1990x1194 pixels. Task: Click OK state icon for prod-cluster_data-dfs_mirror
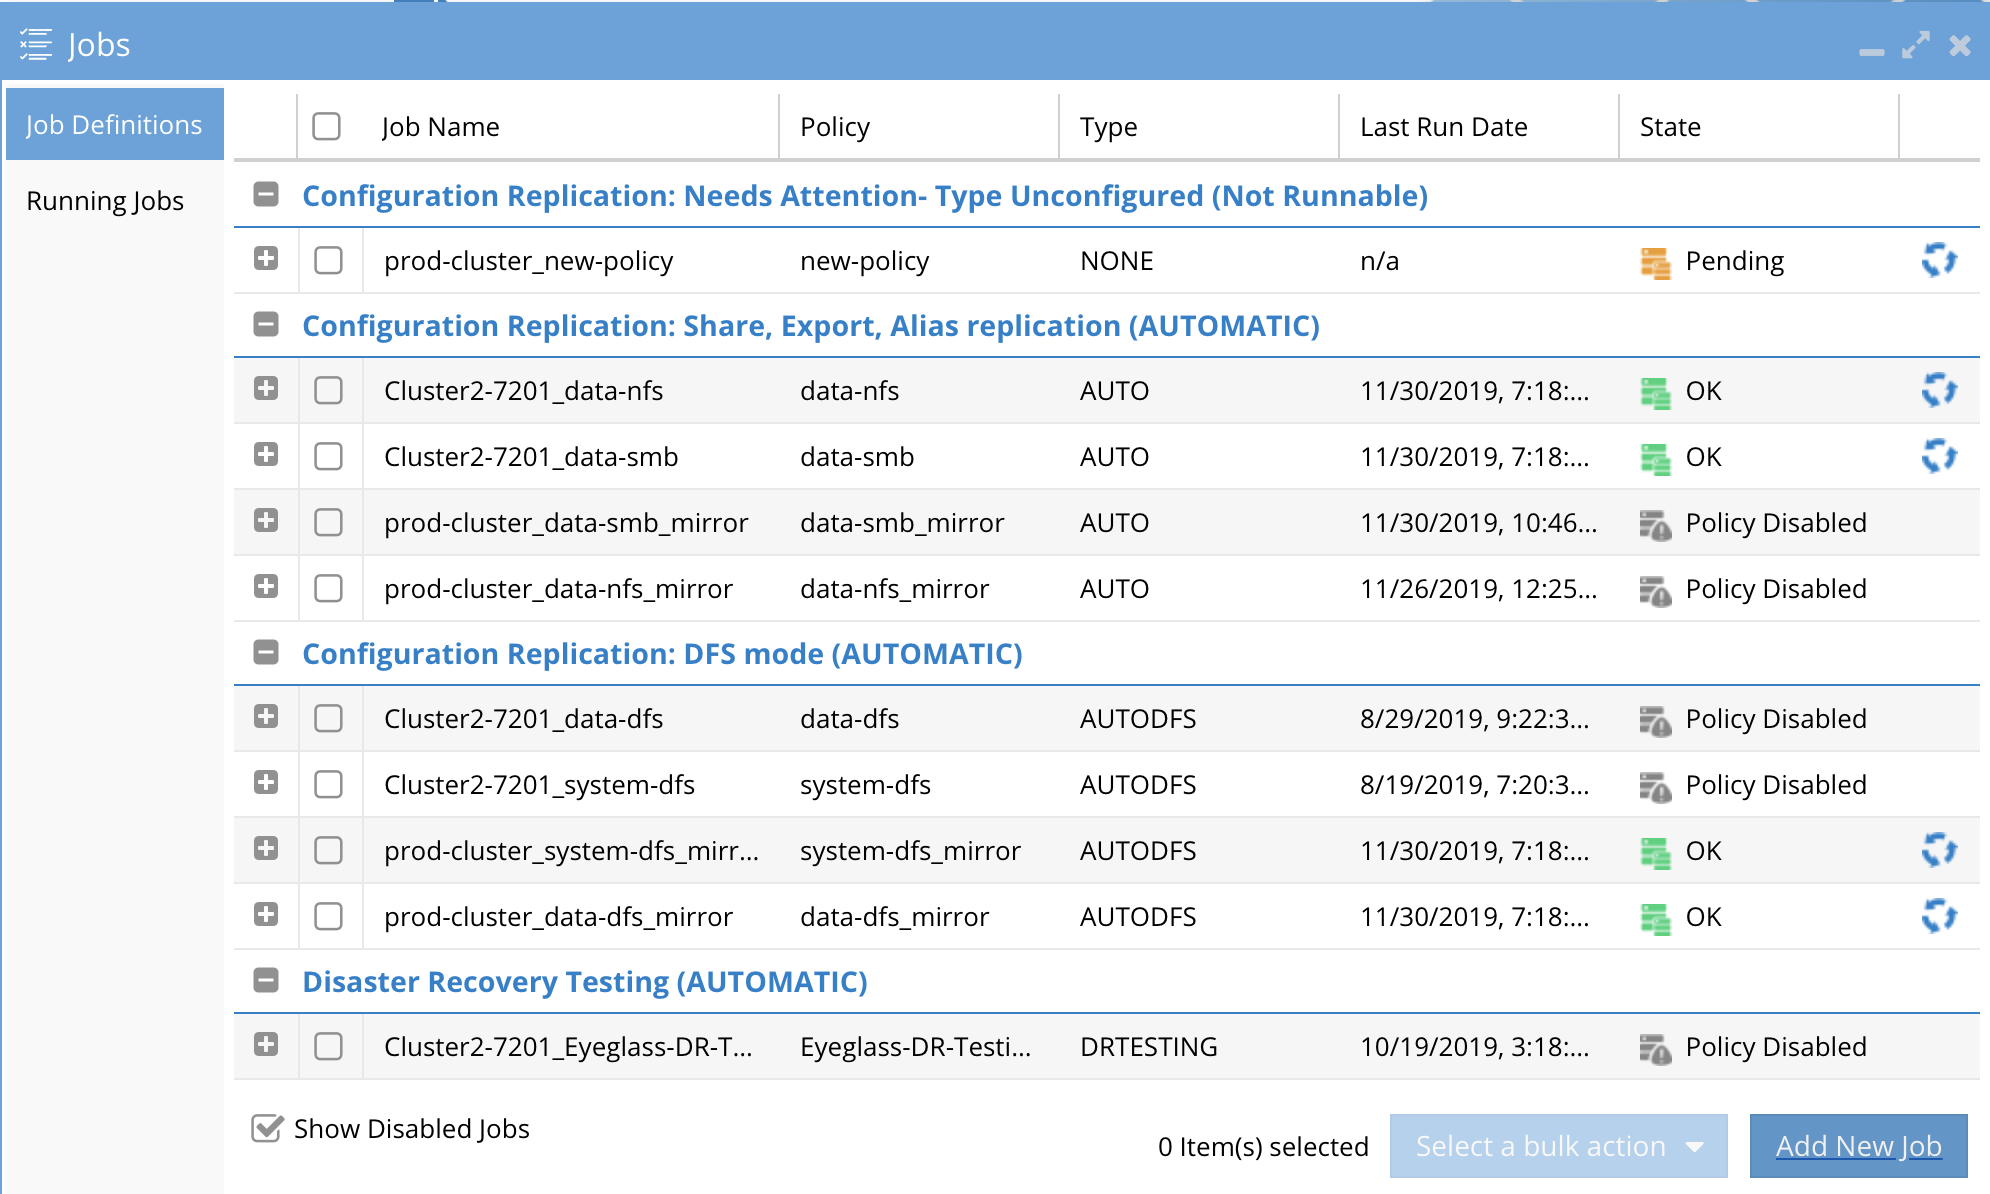pyautogui.click(x=1655, y=919)
